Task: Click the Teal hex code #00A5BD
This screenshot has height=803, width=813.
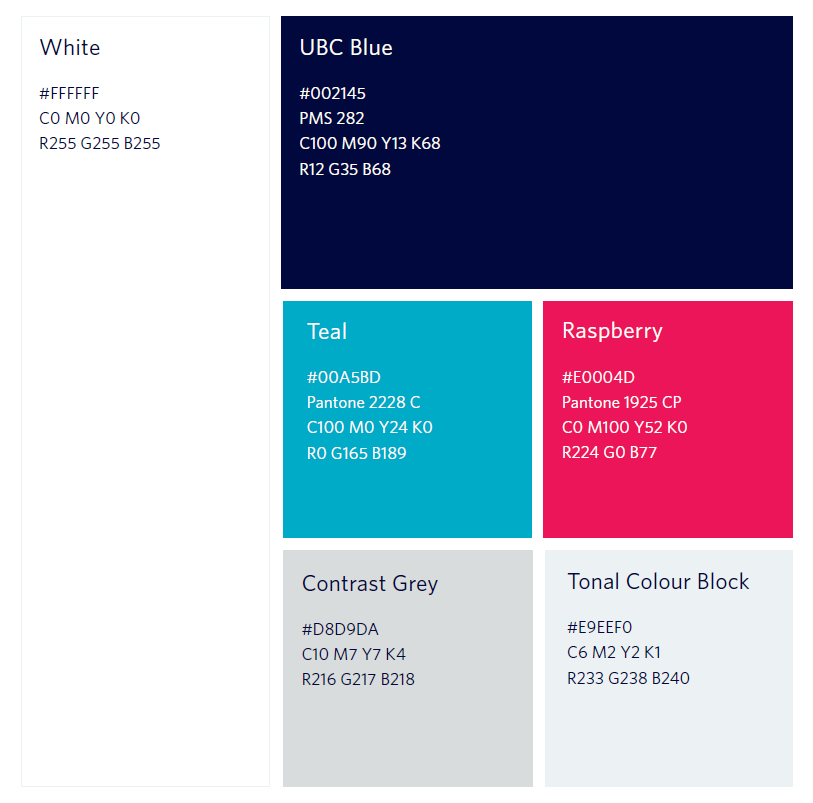Action: pos(344,377)
